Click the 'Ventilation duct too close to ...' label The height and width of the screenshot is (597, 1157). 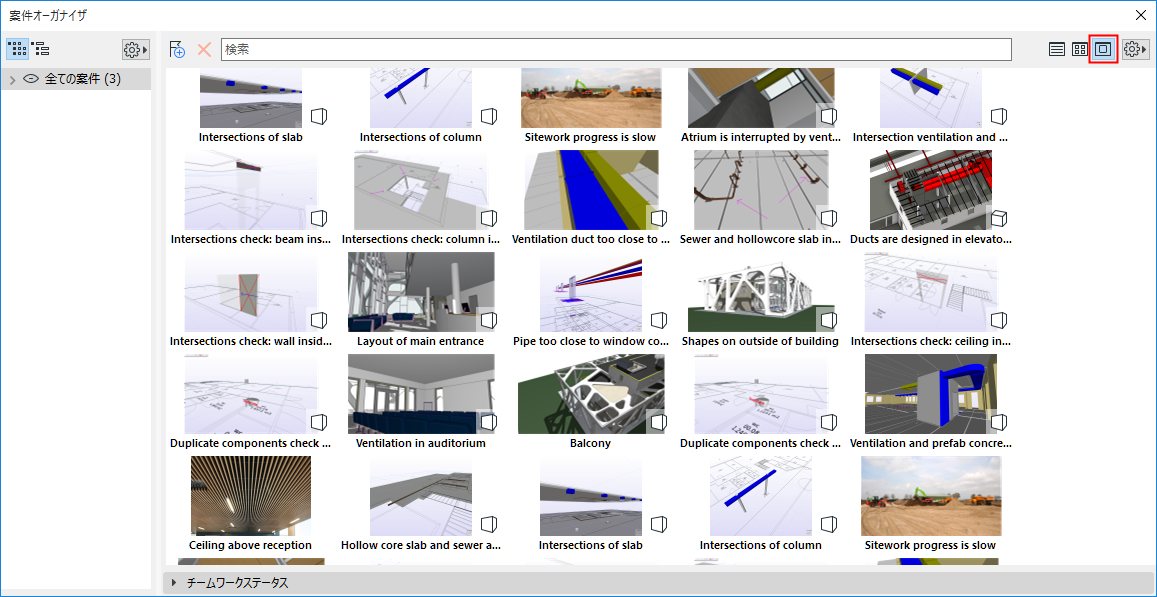pyautogui.click(x=591, y=239)
